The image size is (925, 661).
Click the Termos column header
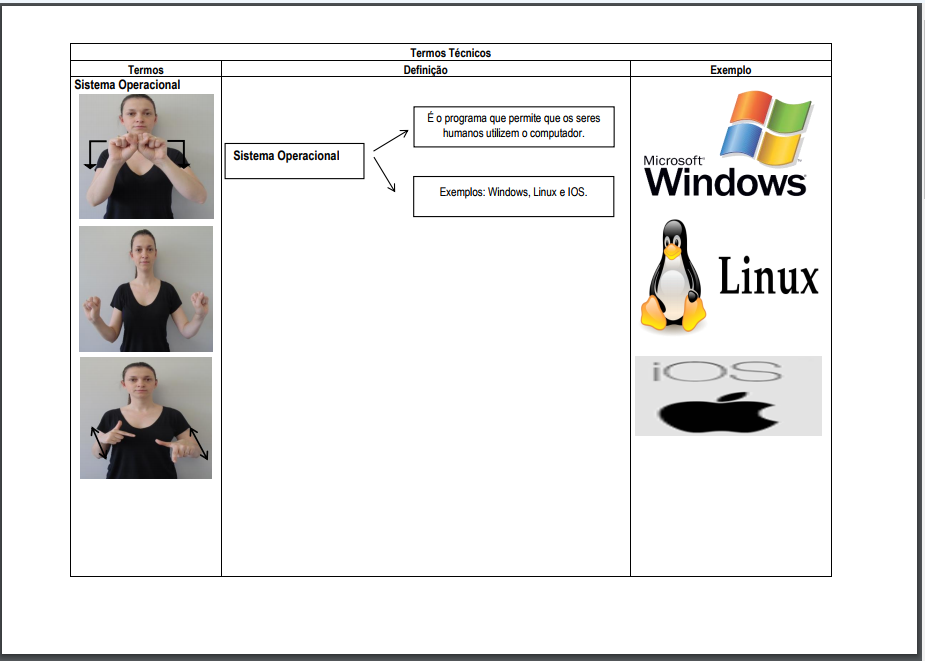point(146,70)
